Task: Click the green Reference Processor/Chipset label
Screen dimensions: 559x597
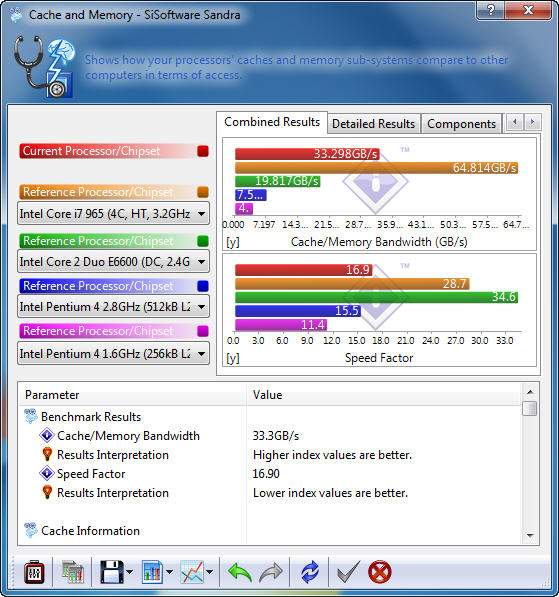Action: 98,241
